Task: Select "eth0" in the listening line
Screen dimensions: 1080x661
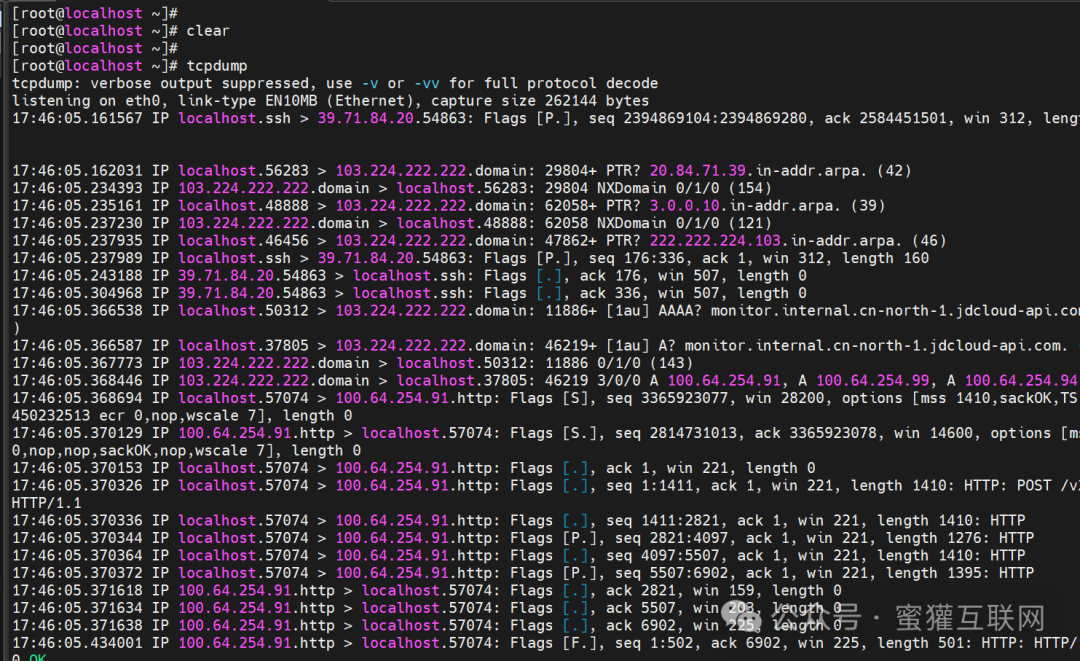Action: [x=143, y=101]
